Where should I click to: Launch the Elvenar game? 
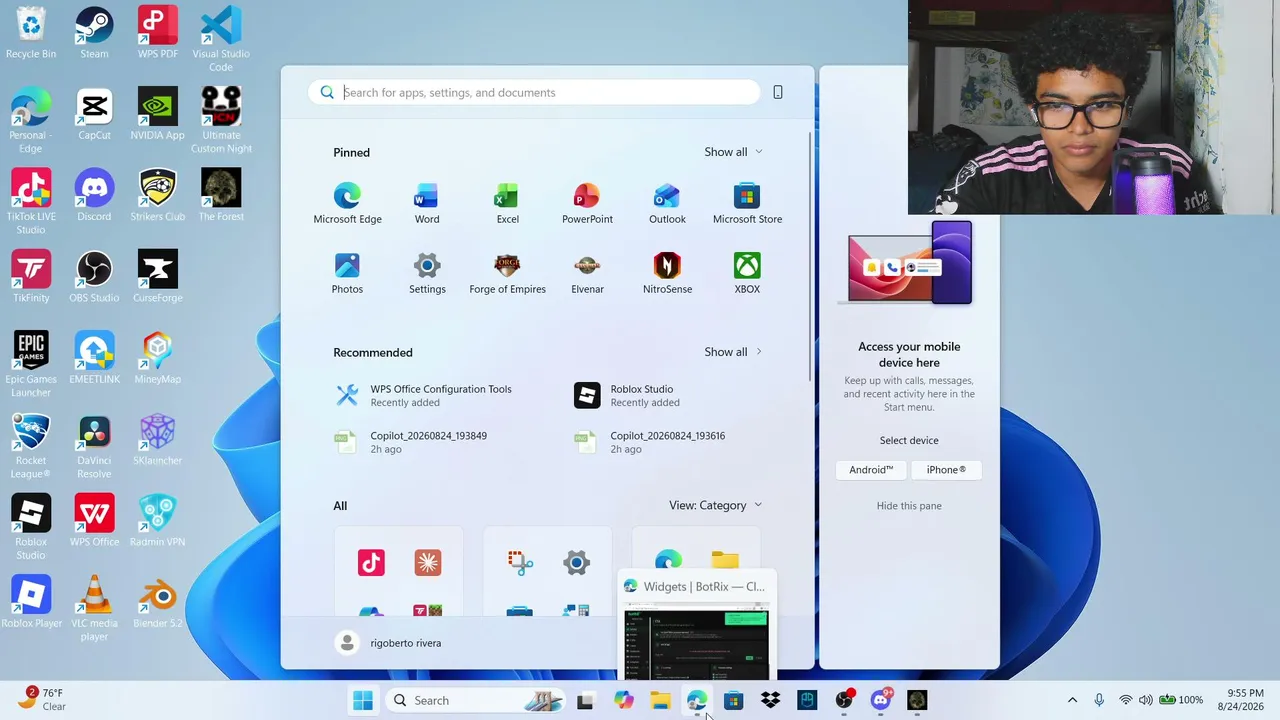pos(587,274)
